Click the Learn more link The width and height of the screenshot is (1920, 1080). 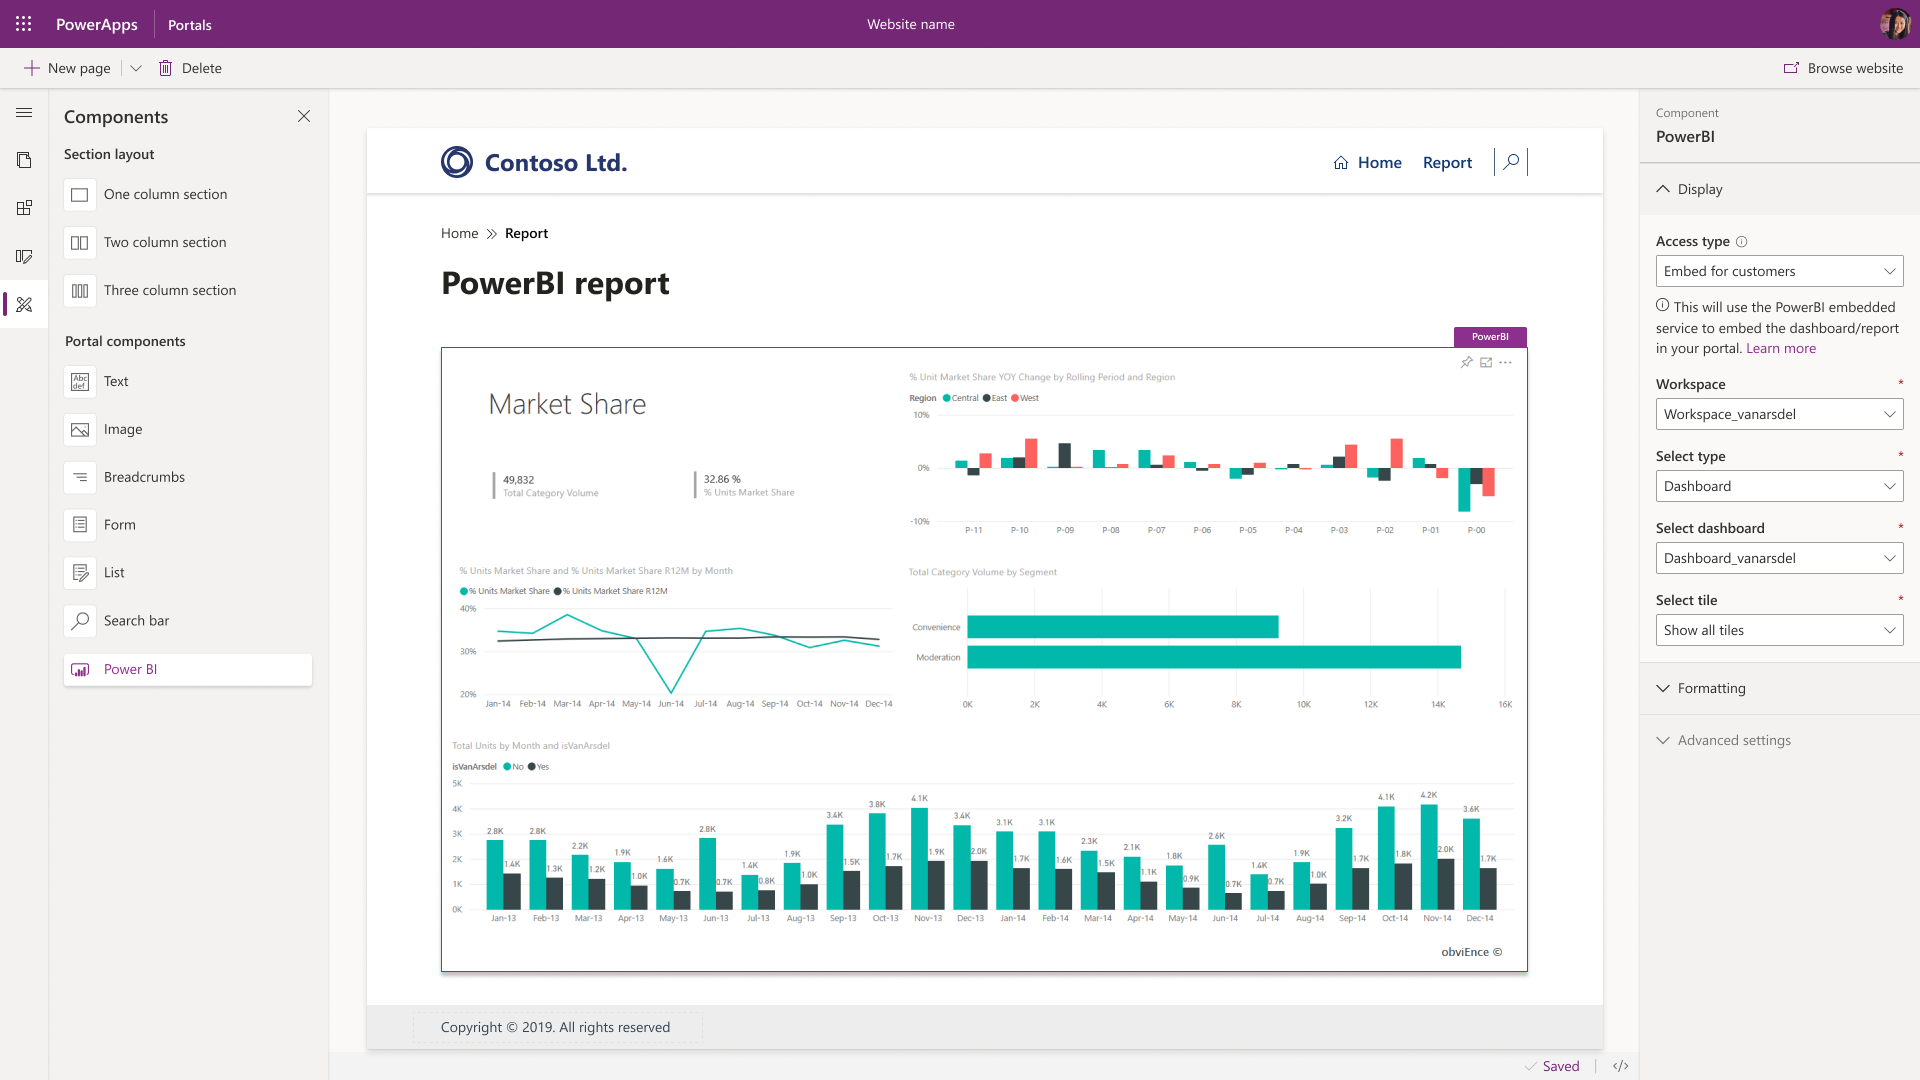(1780, 347)
